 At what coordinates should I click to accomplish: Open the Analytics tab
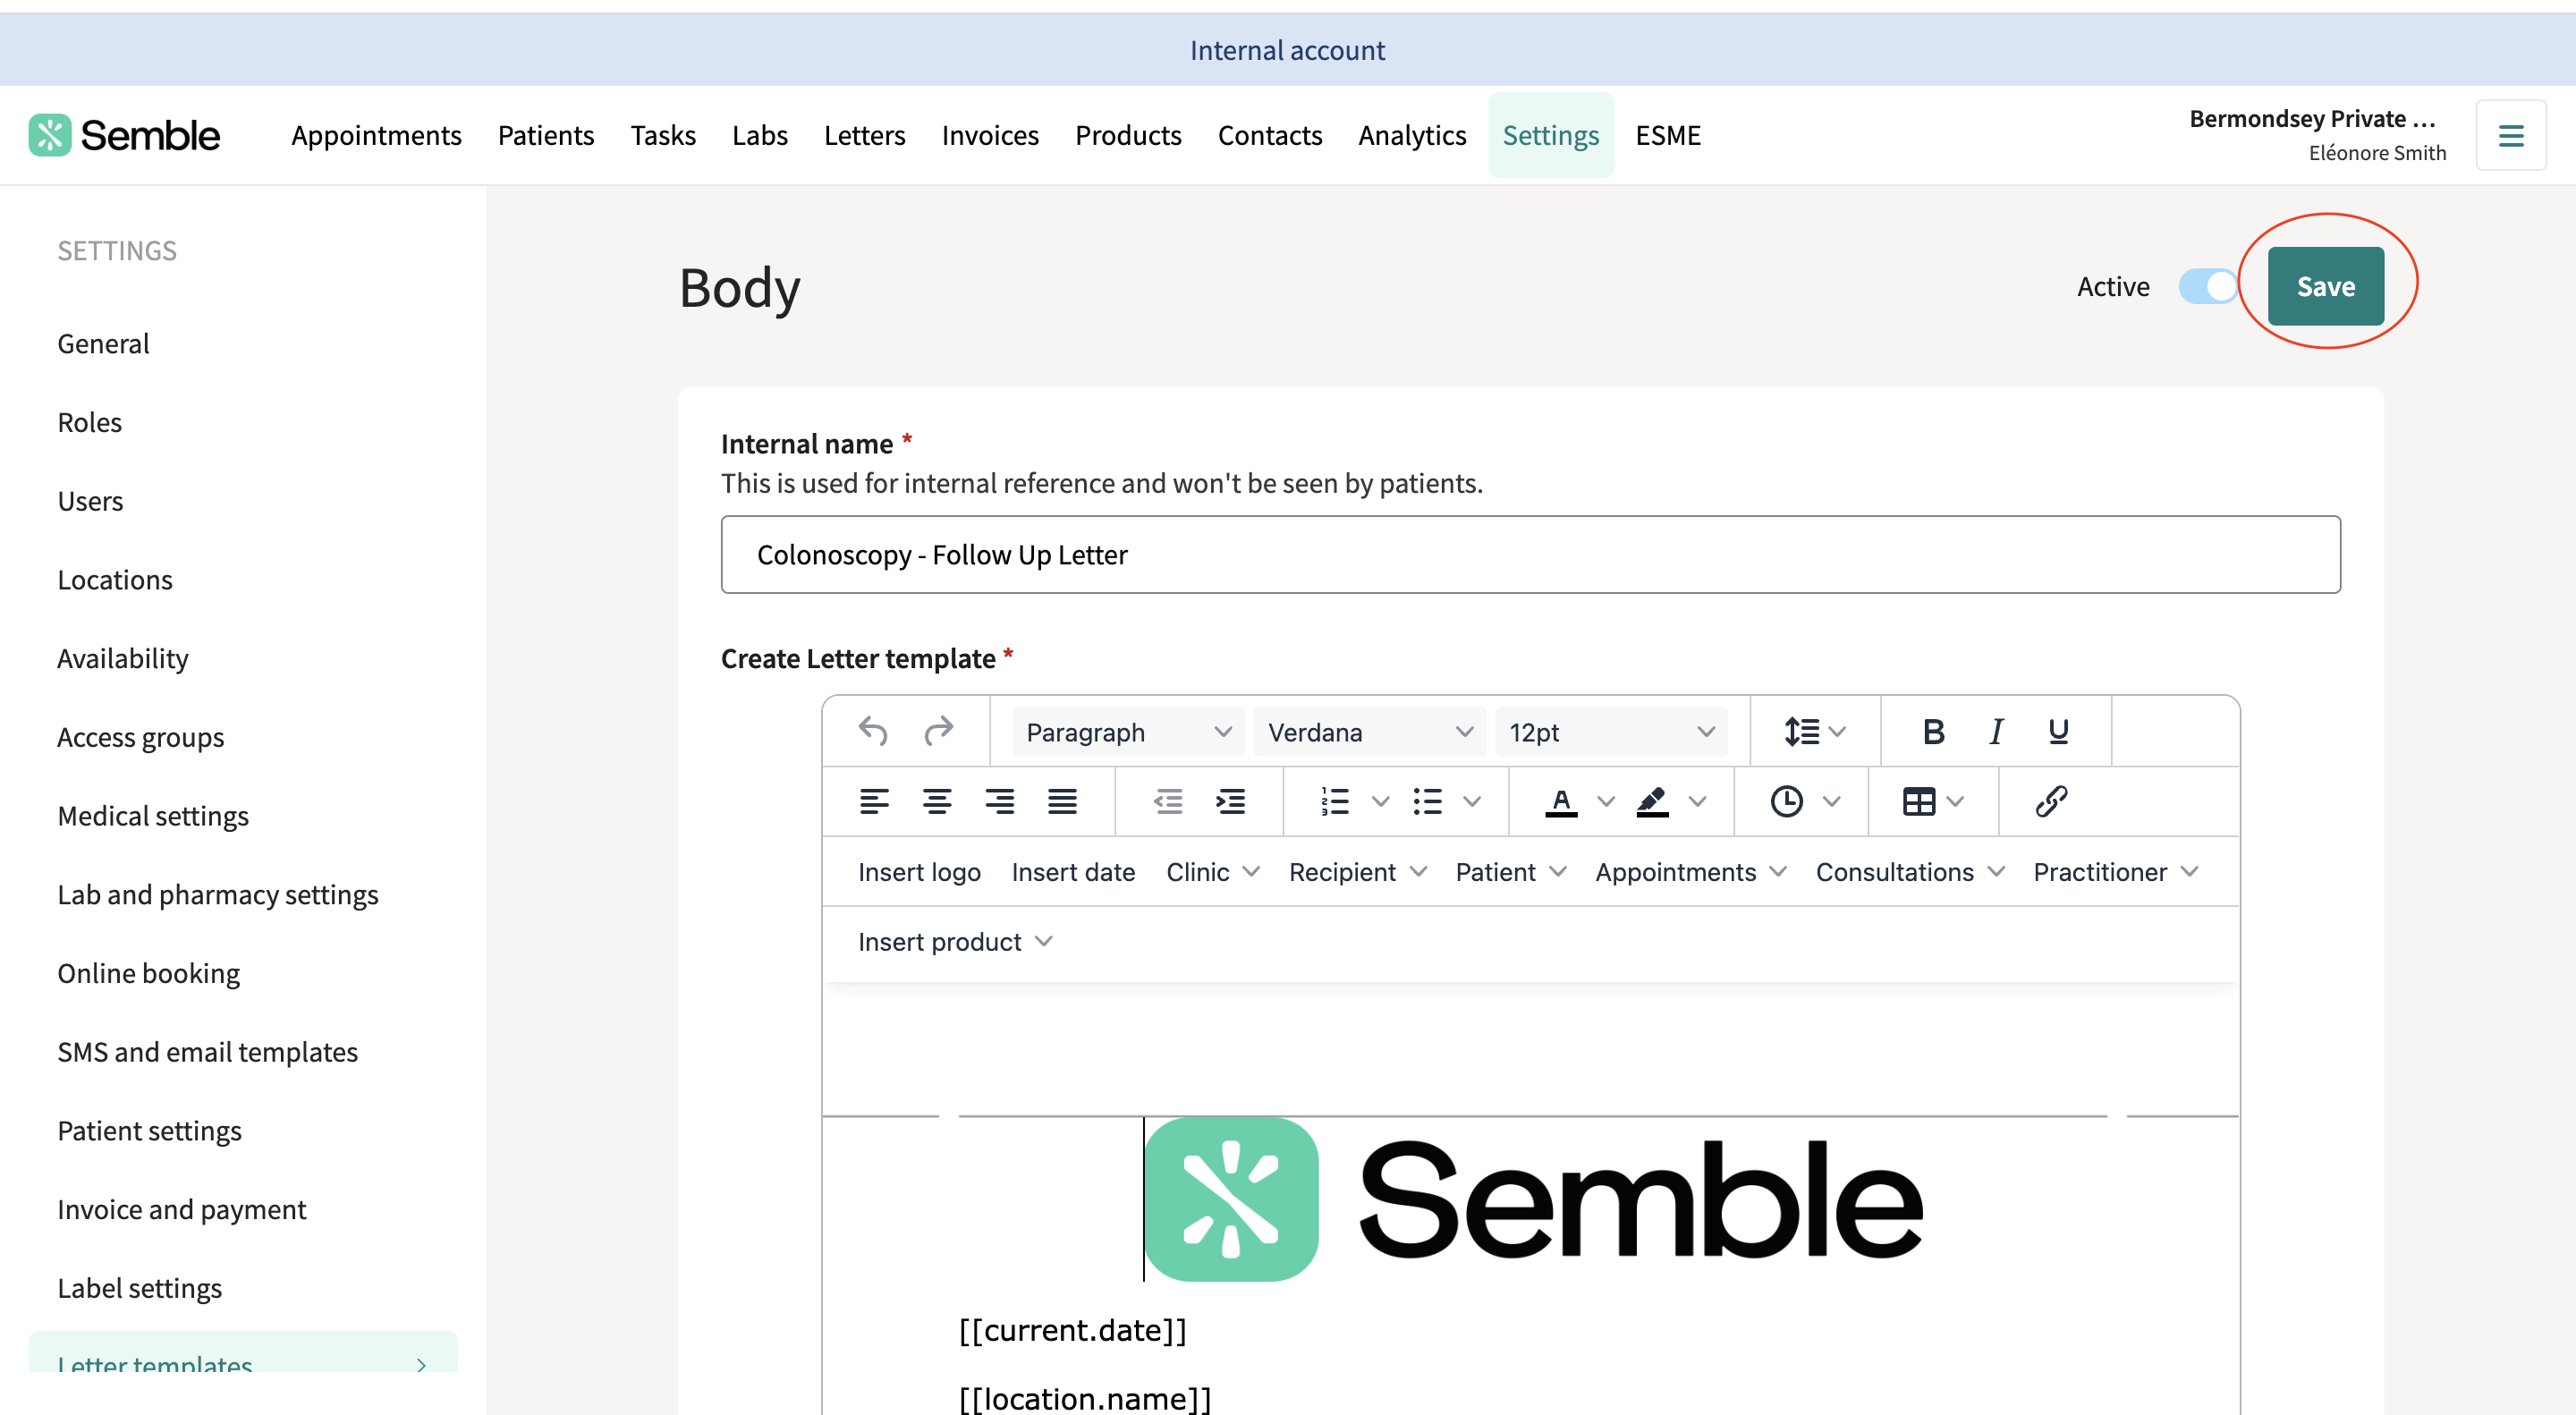1412,135
